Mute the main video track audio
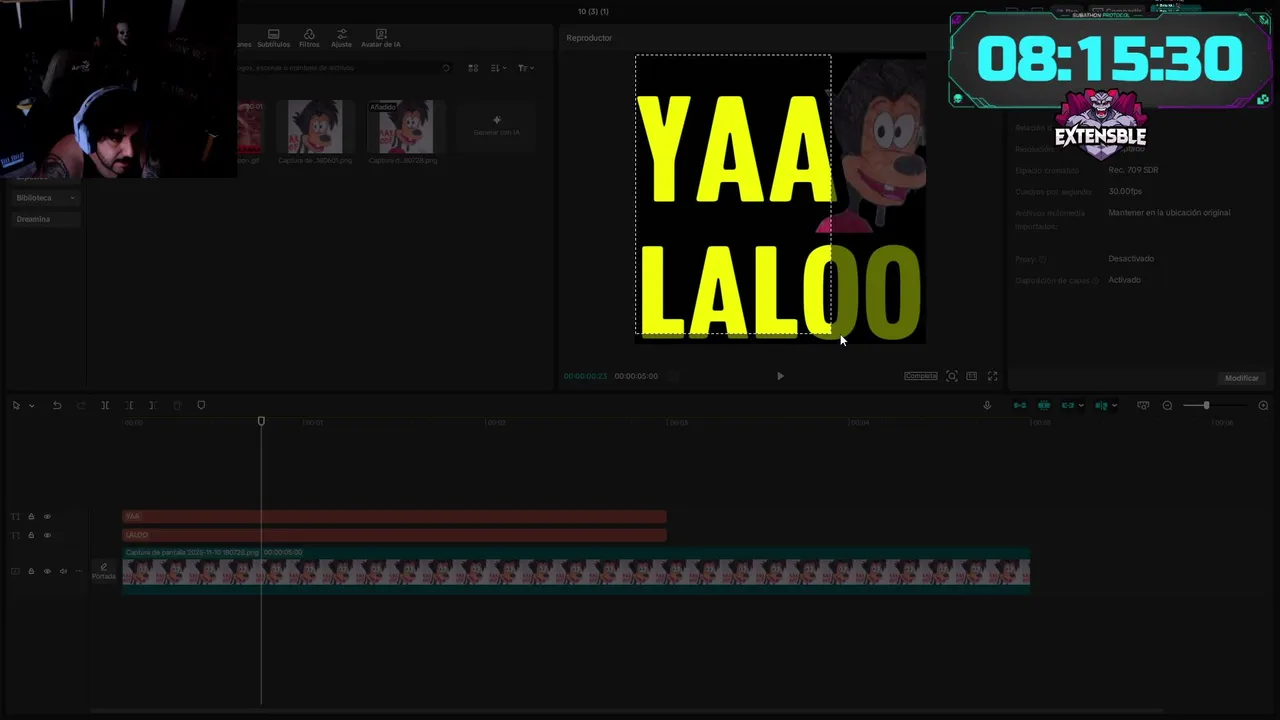1280x720 pixels. [x=63, y=571]
